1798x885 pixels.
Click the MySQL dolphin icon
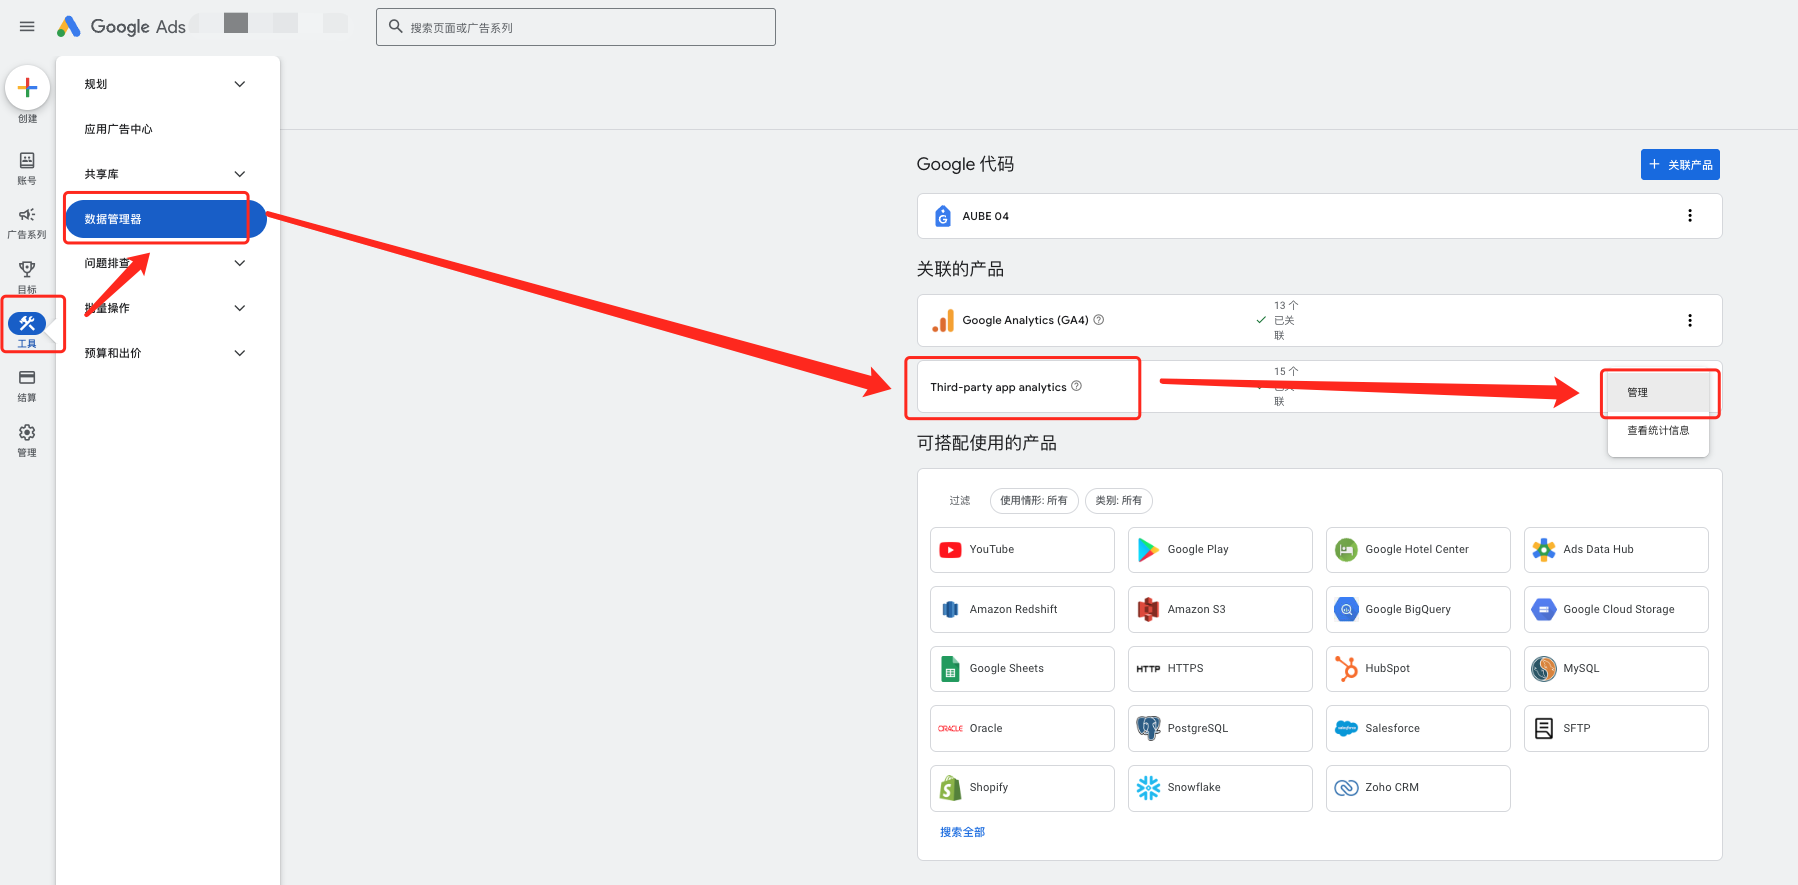pyautogui.click(x=1544, y=669)
